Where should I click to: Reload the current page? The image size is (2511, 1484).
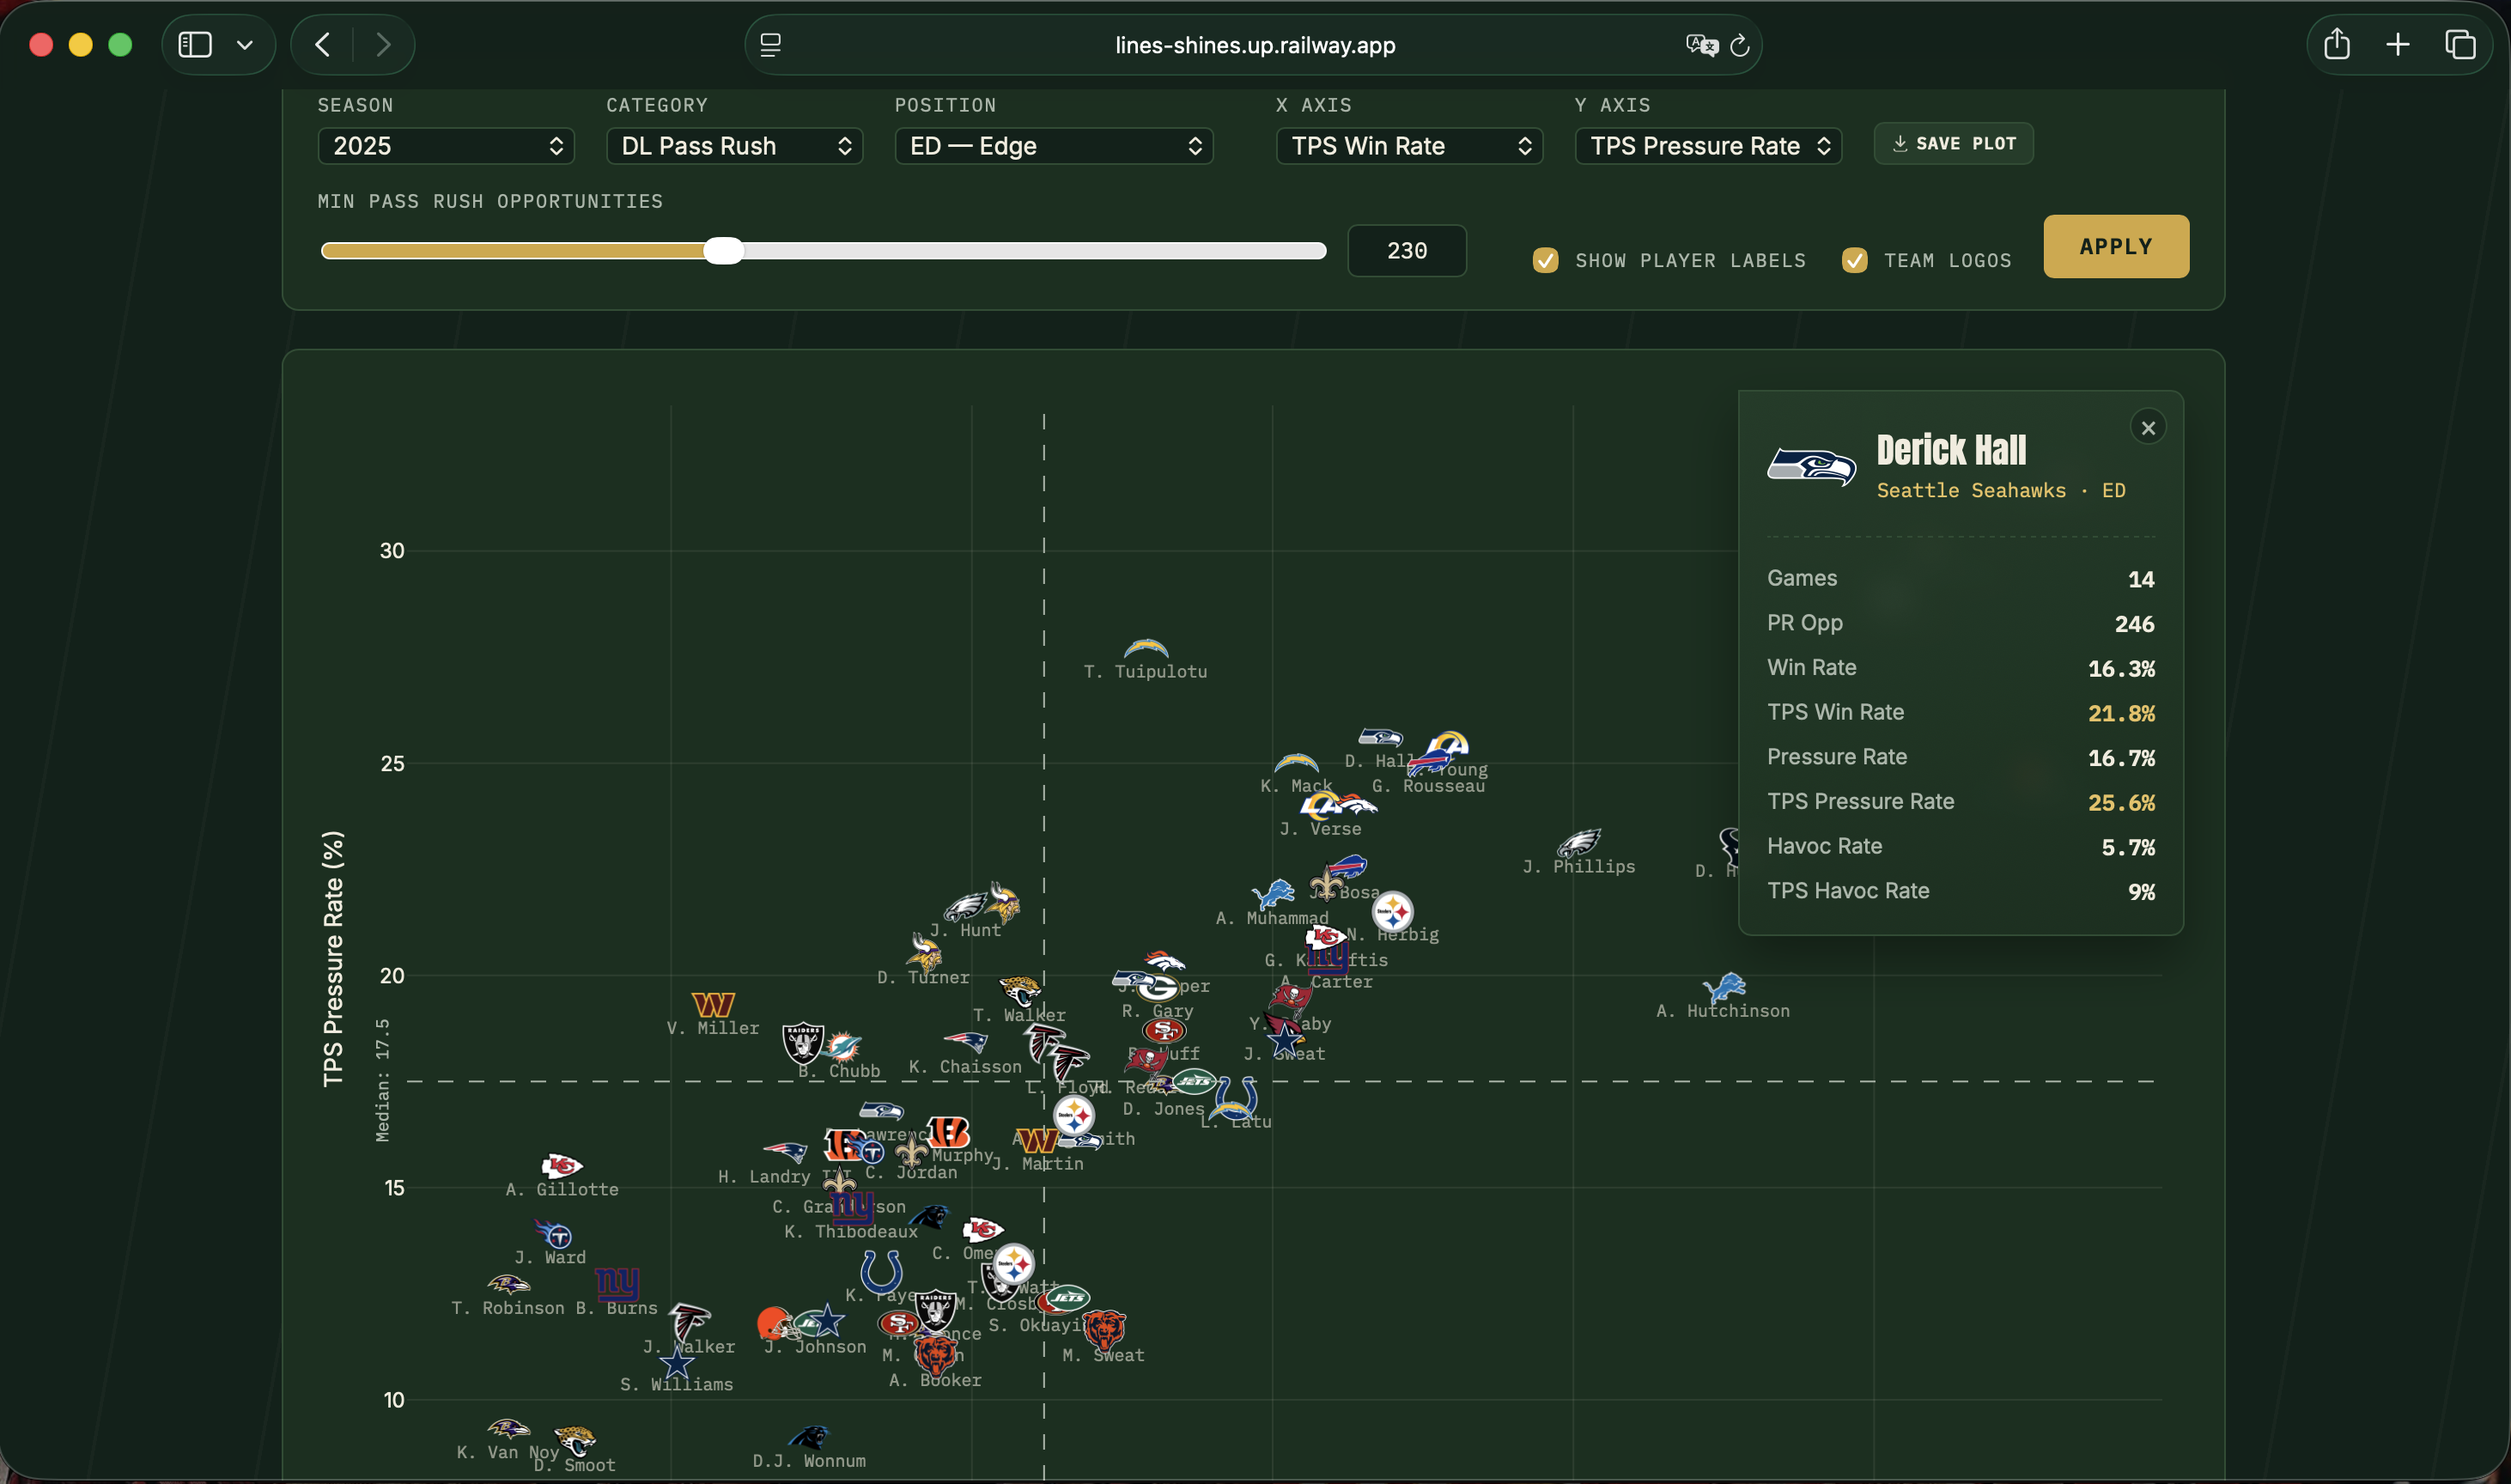coord(1740,45)
